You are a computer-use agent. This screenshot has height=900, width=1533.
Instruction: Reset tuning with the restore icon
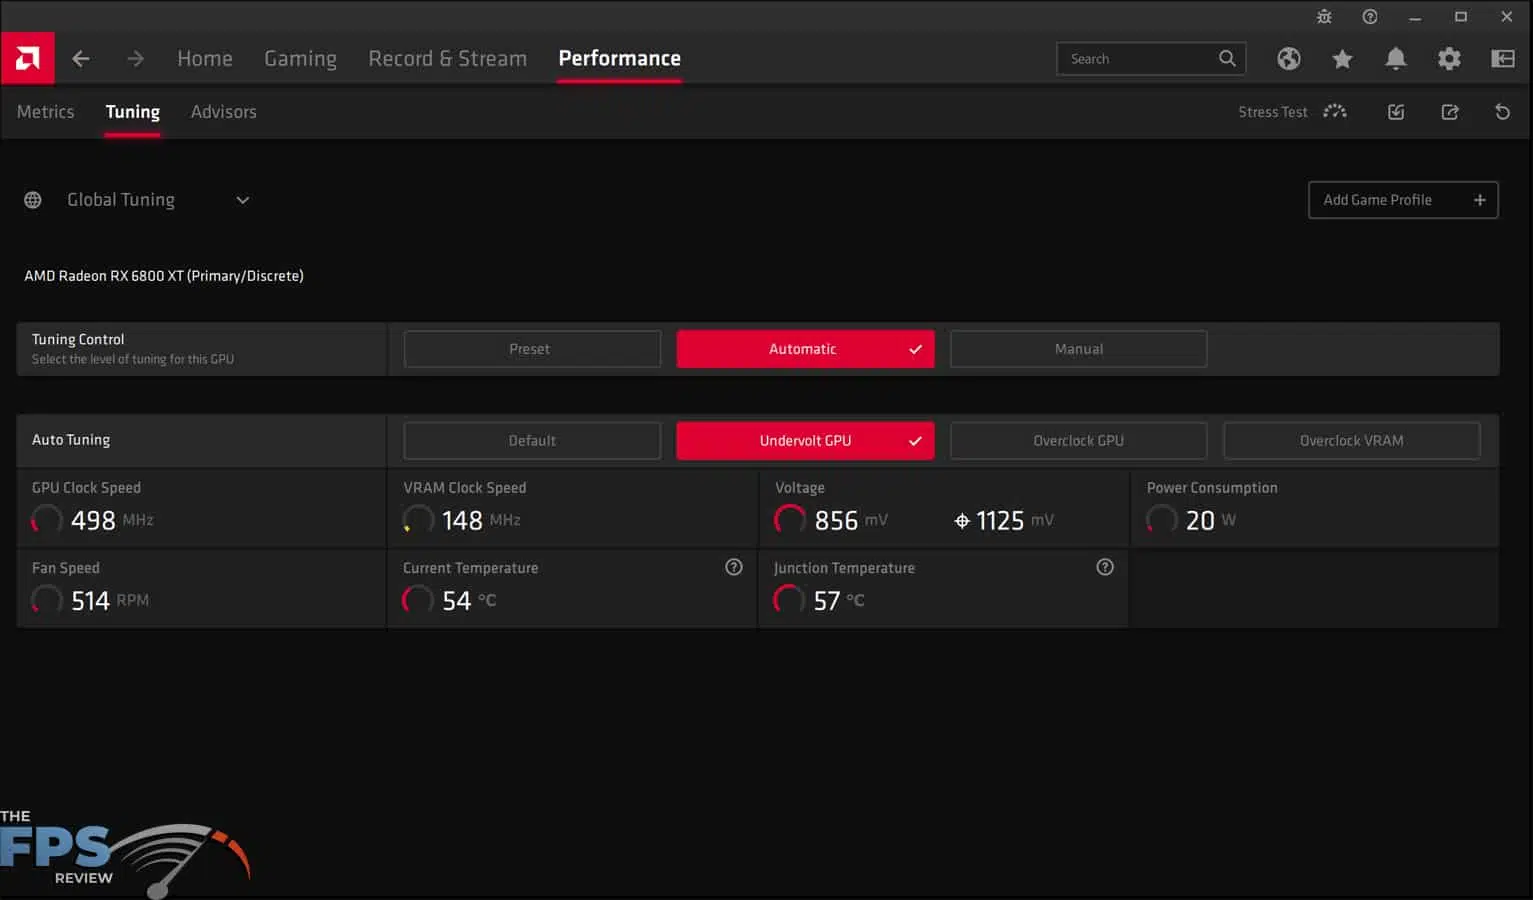1501,112
